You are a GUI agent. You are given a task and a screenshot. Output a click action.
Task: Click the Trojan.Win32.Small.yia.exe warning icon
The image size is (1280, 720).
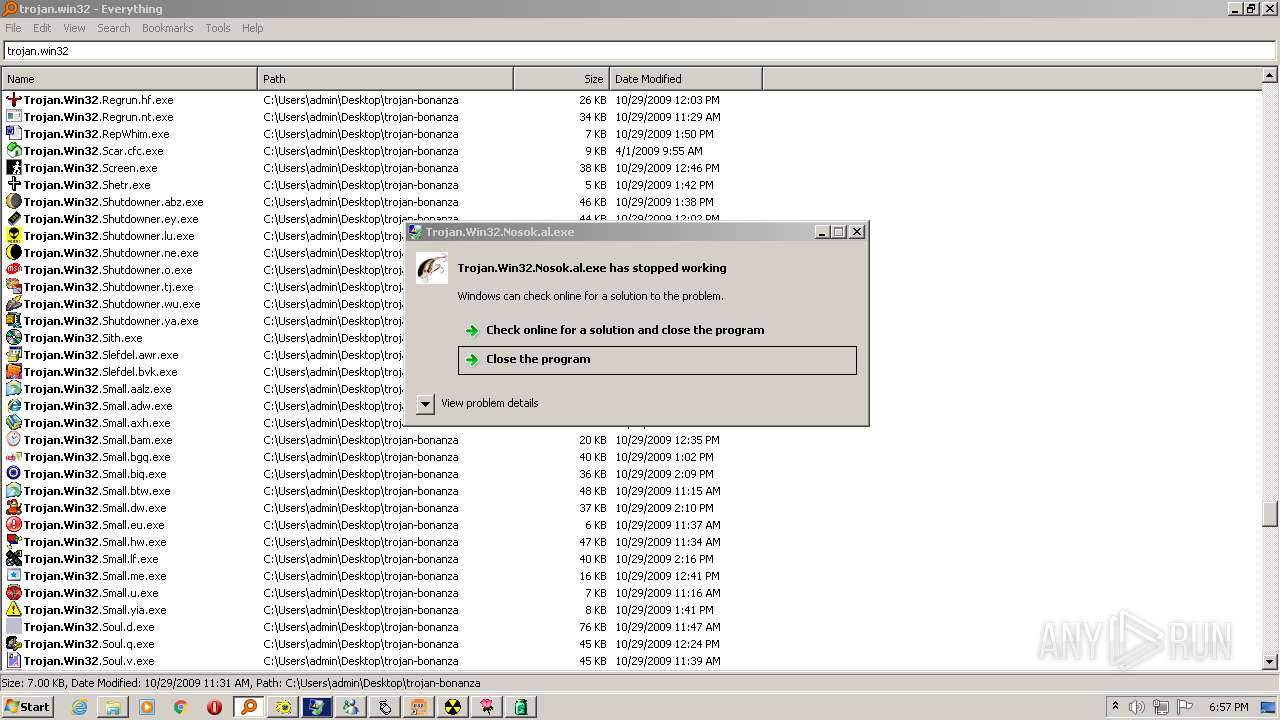pos(14,610)
